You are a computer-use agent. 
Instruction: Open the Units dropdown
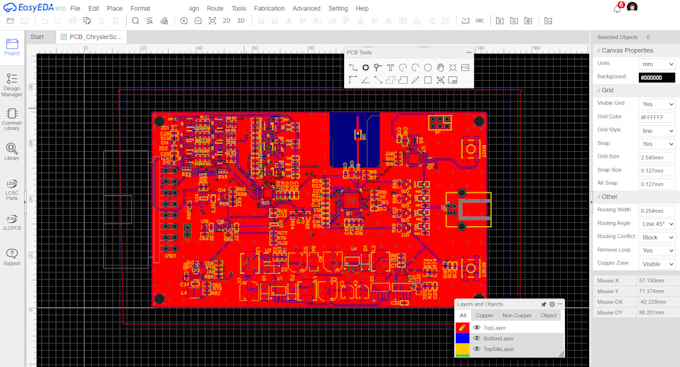tap(657, 64)
